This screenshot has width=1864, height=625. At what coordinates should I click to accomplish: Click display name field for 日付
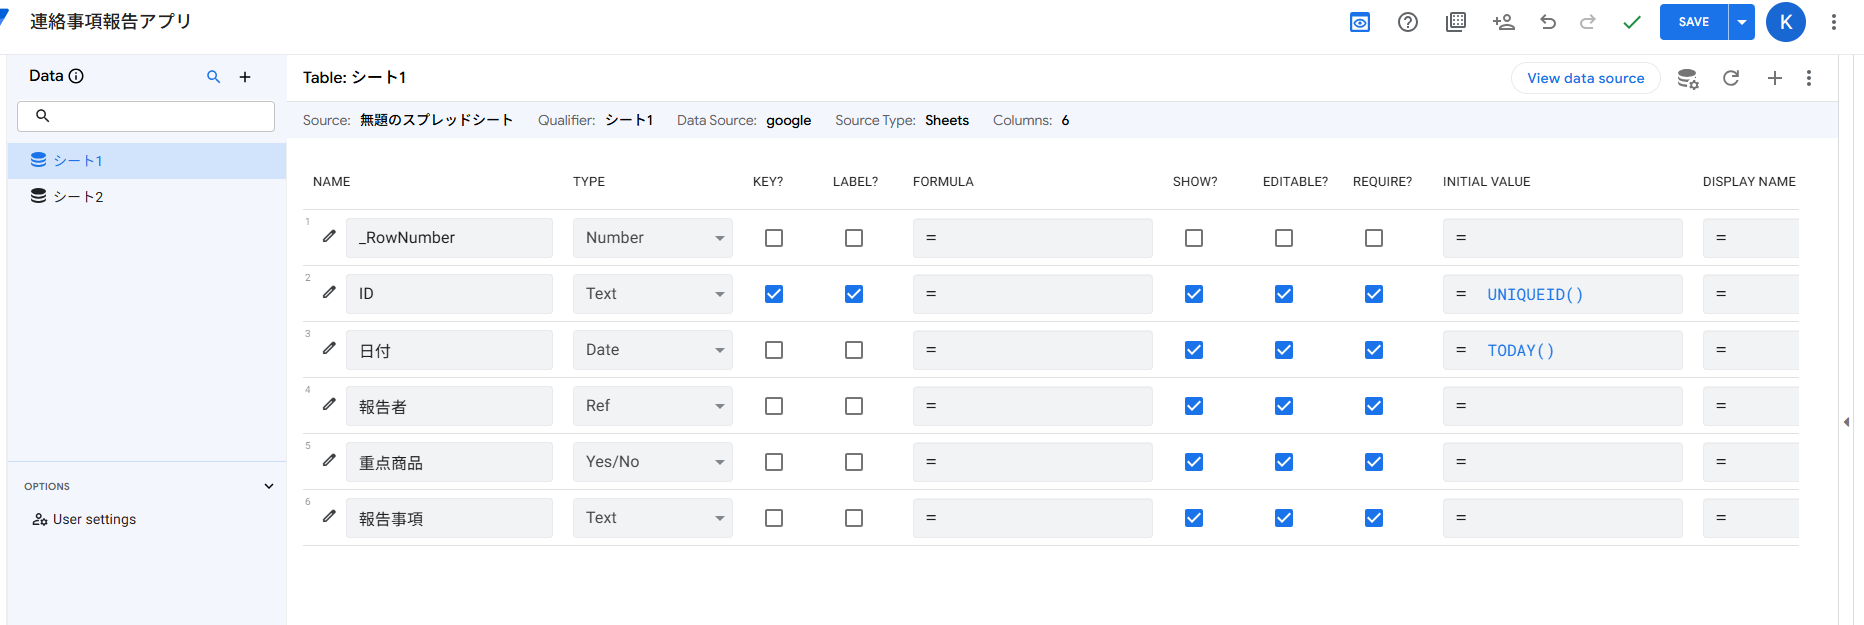pos(1751,350)
